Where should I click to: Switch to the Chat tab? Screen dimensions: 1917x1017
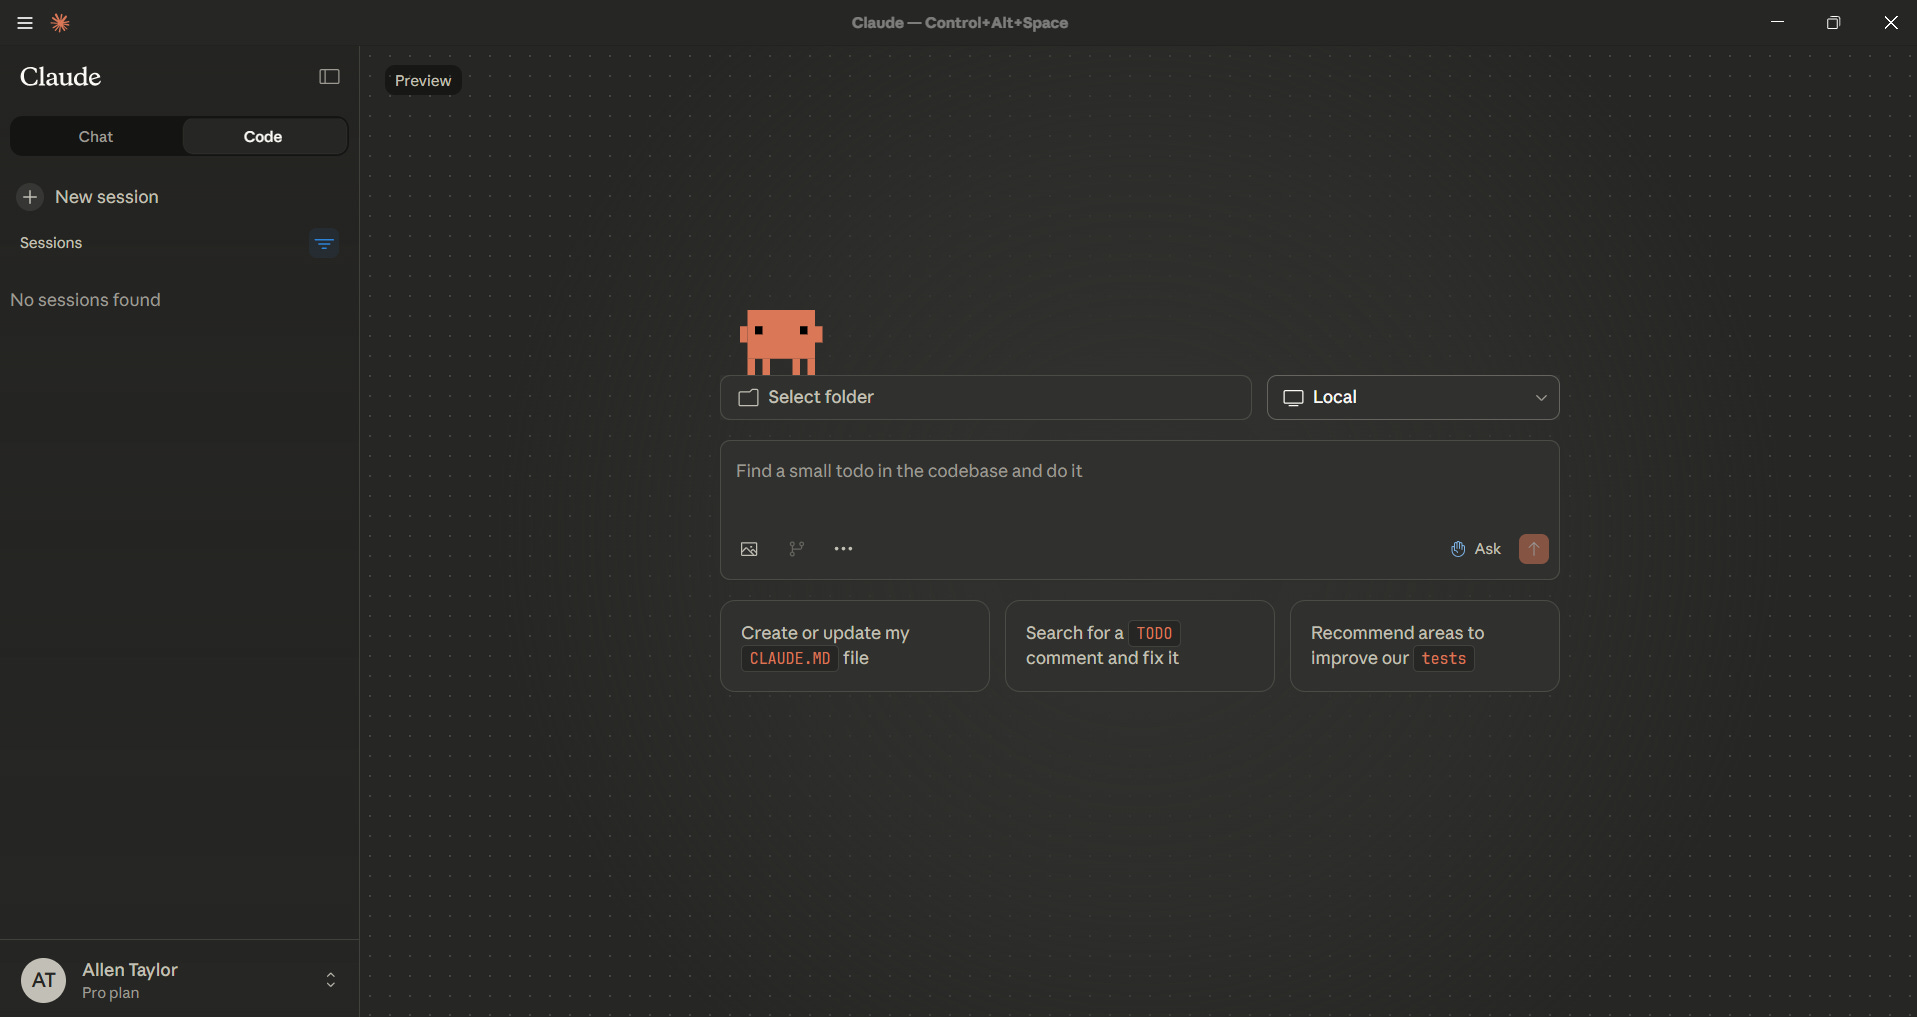point(96,137)
